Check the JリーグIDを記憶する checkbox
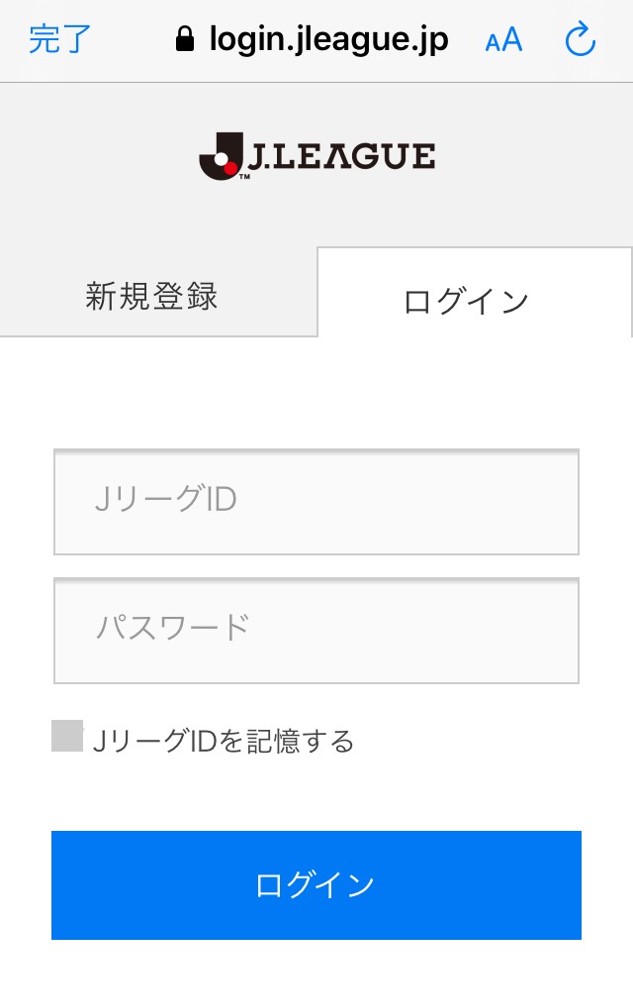Viewport: 633px width, 992px height. coord(67,736)
